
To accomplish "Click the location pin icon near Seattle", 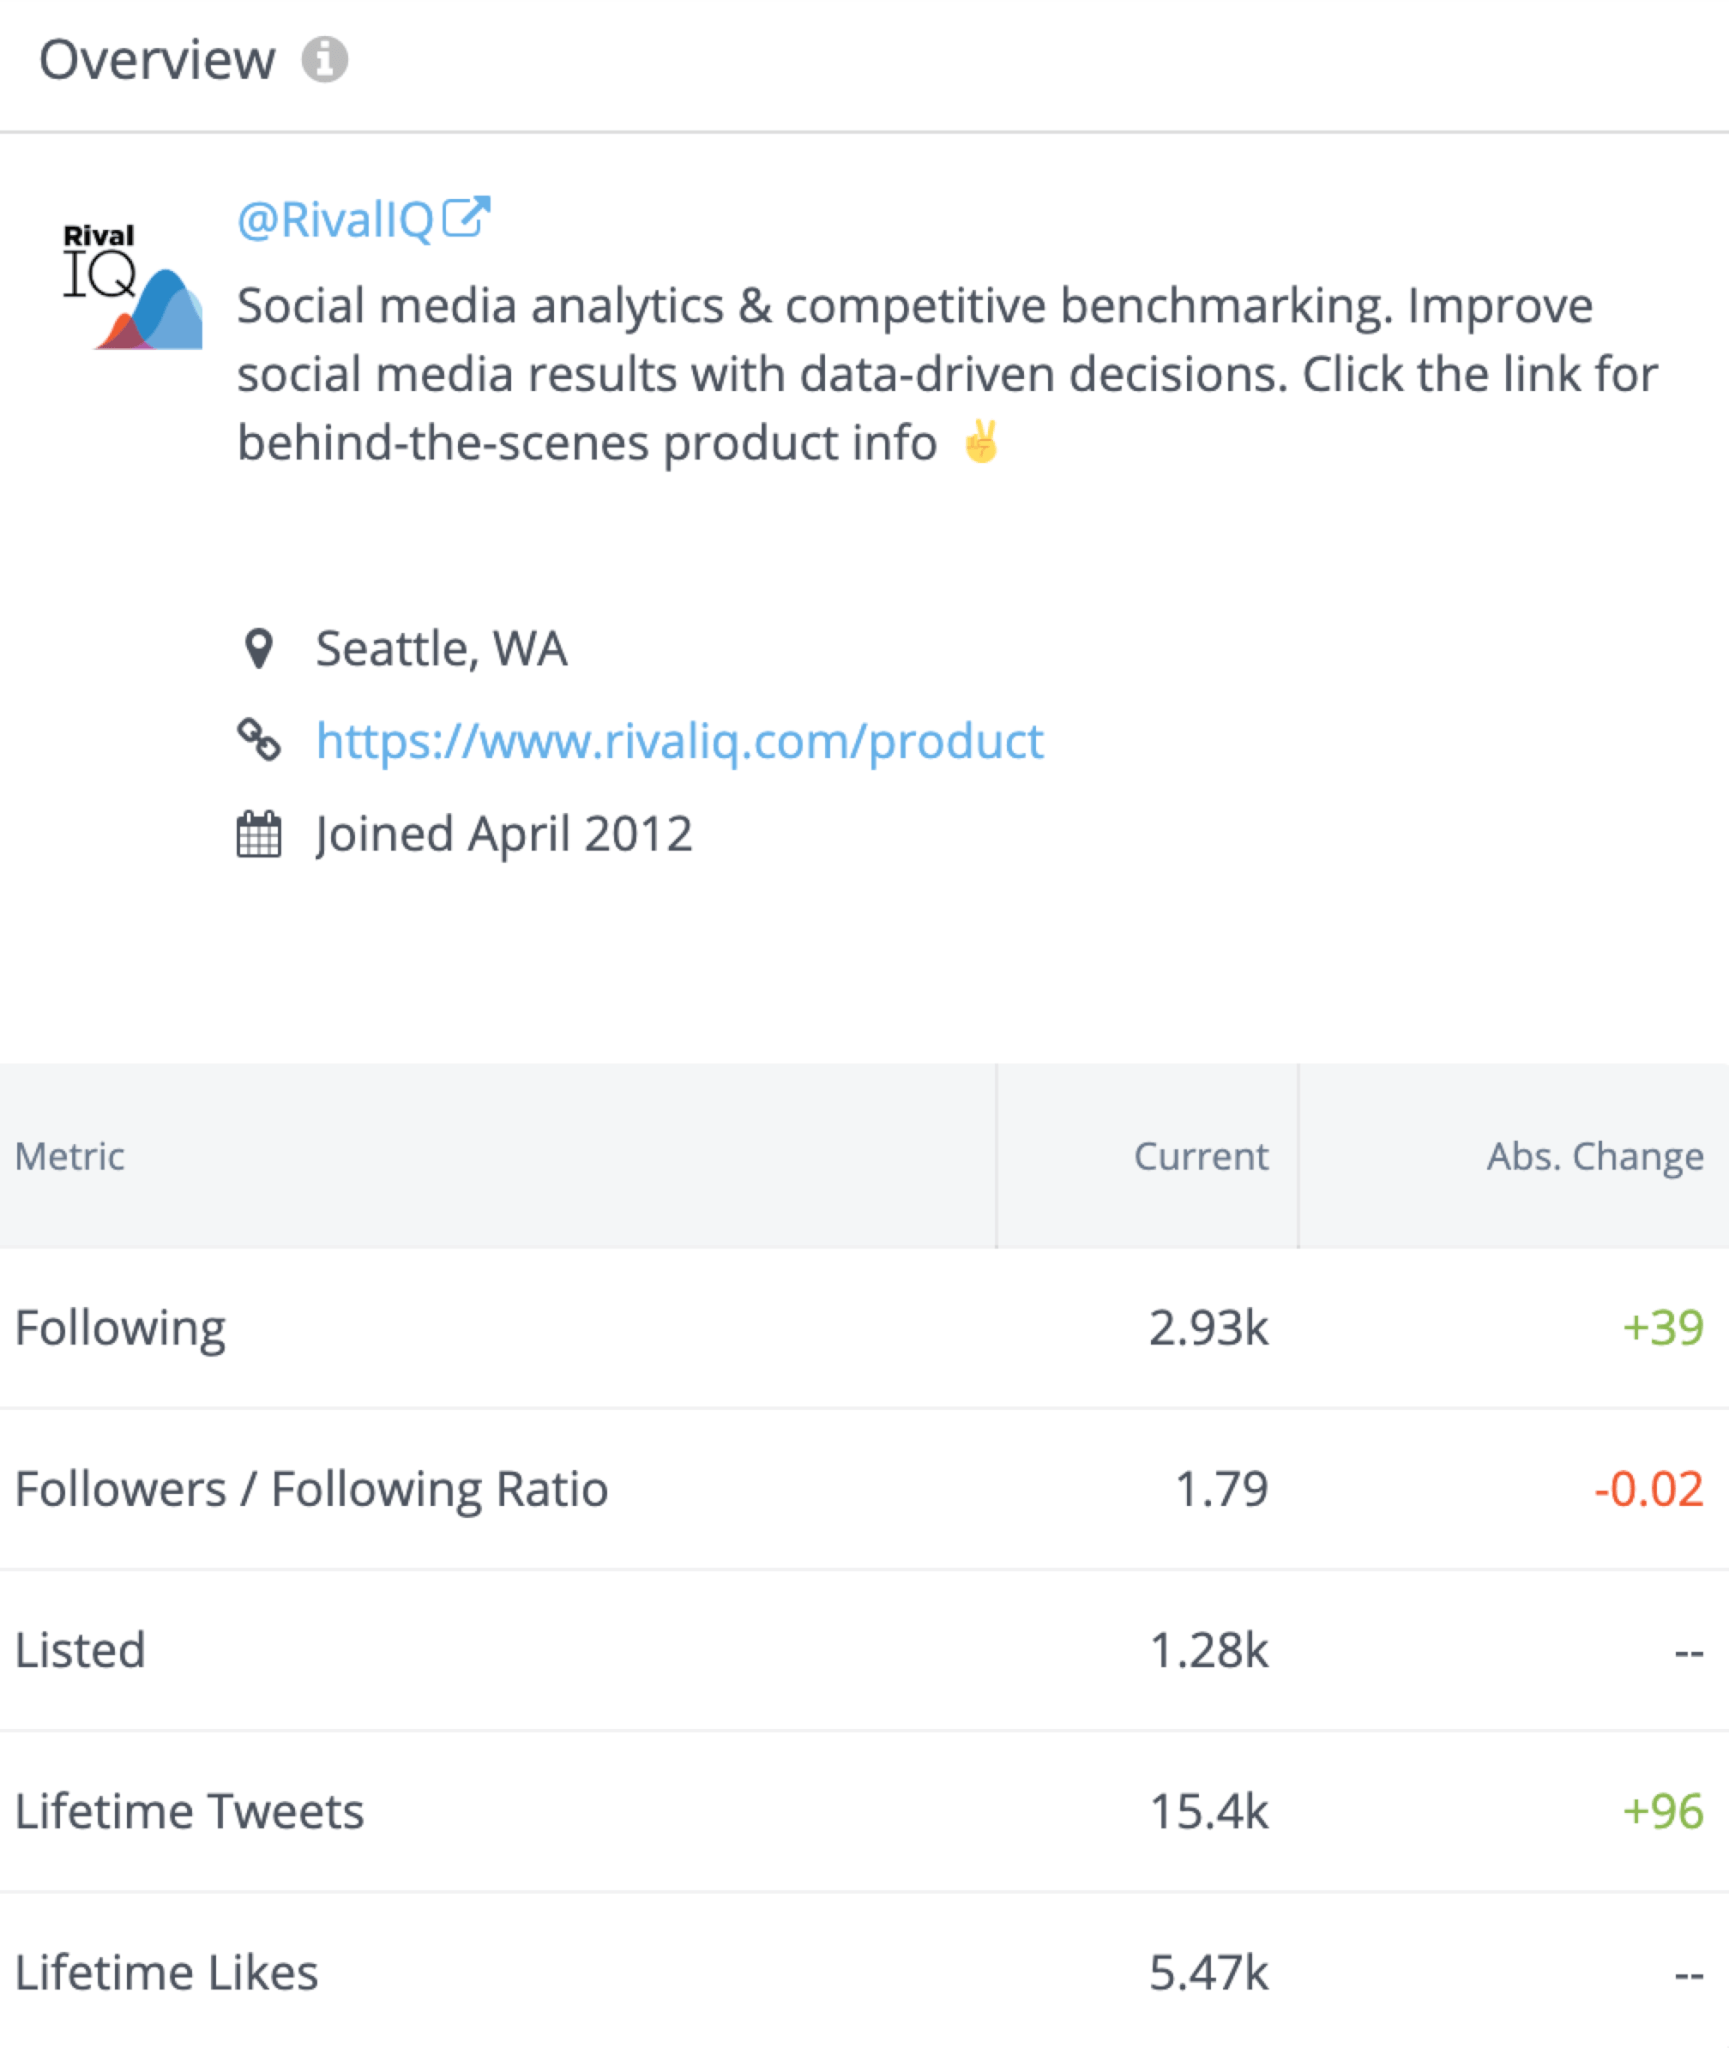I will click(261, 648).
